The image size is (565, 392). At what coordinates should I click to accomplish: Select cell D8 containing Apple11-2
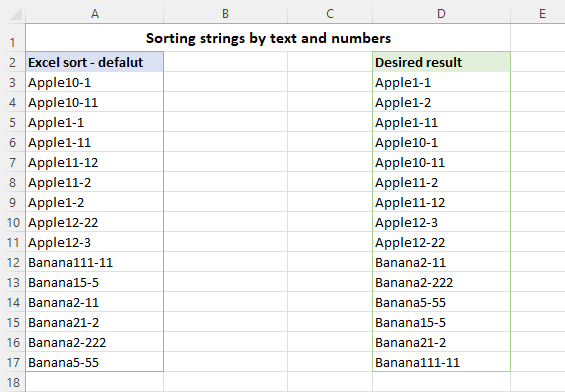point(441,182)
